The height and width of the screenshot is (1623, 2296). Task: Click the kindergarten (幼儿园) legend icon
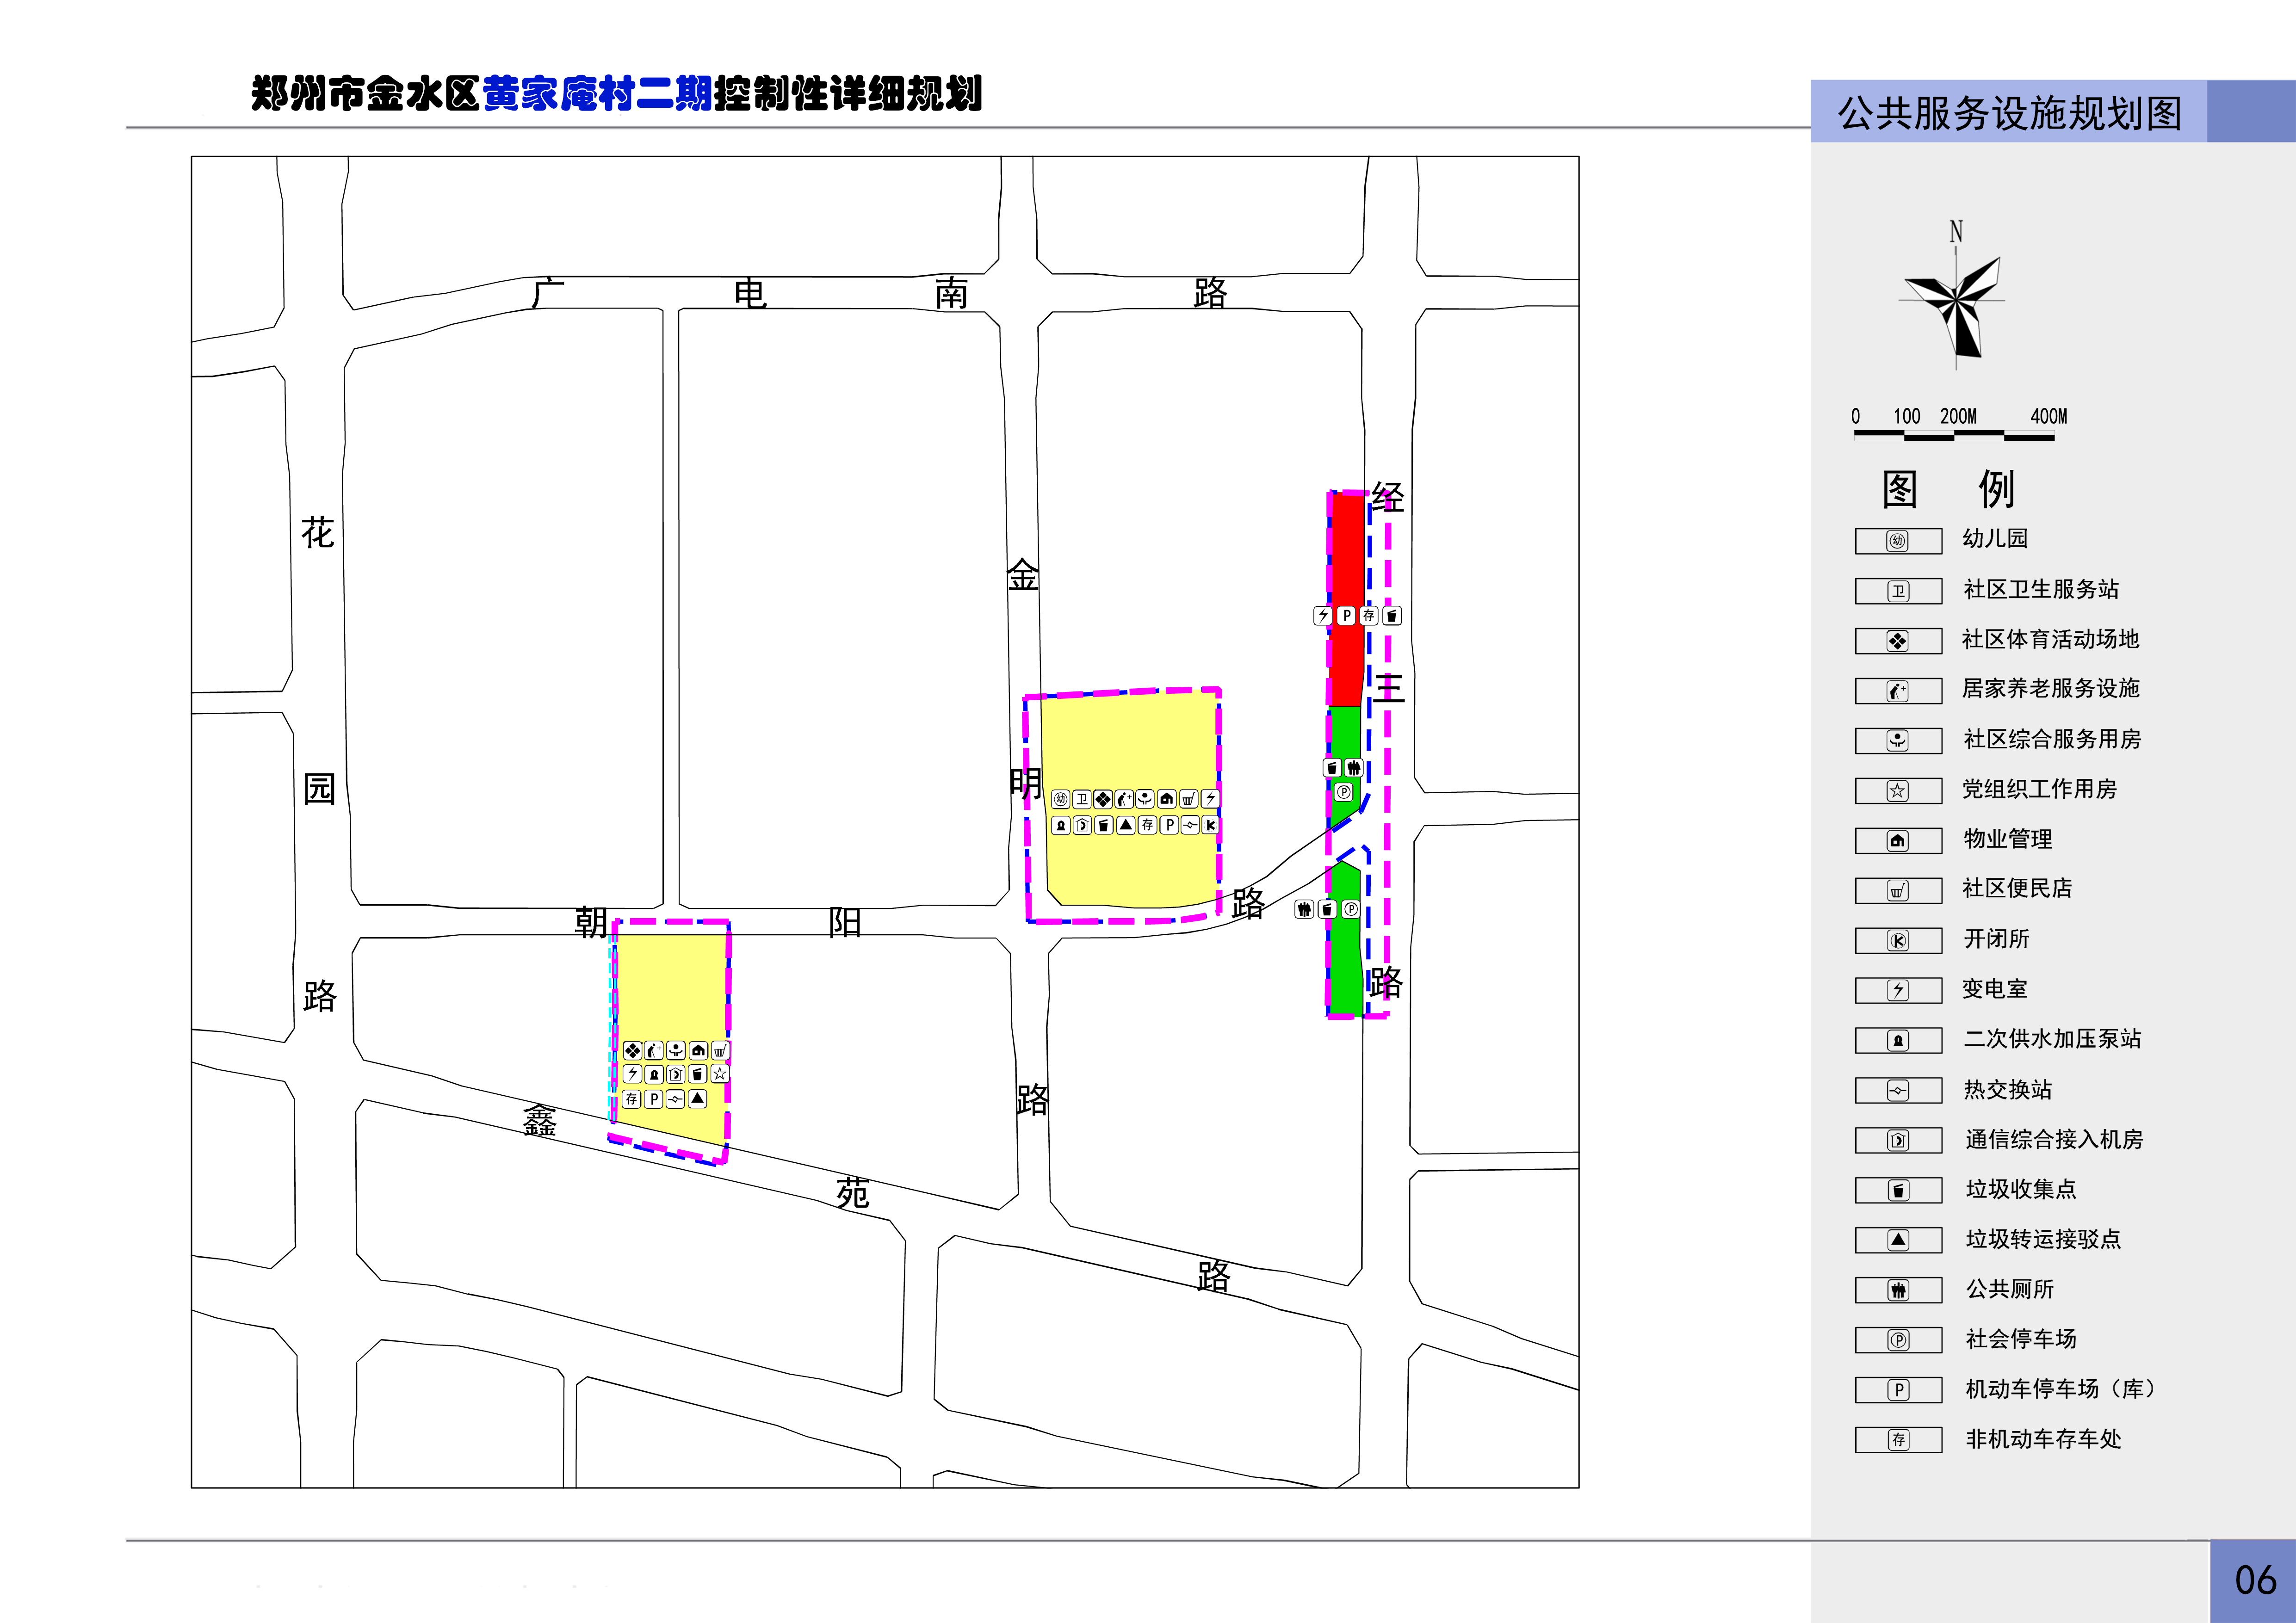(x=1897, y=541)
